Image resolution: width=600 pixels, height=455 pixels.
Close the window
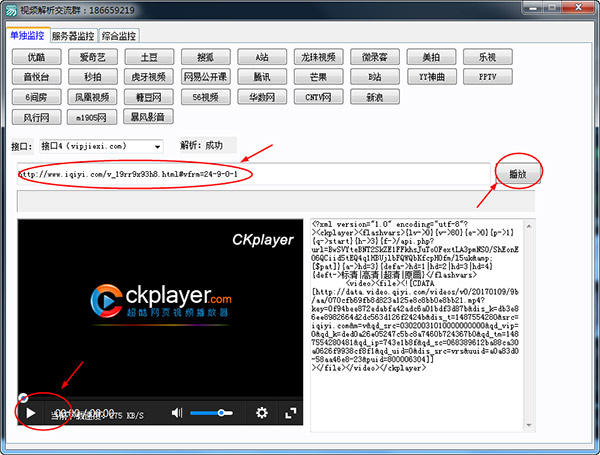click(579, 7)
